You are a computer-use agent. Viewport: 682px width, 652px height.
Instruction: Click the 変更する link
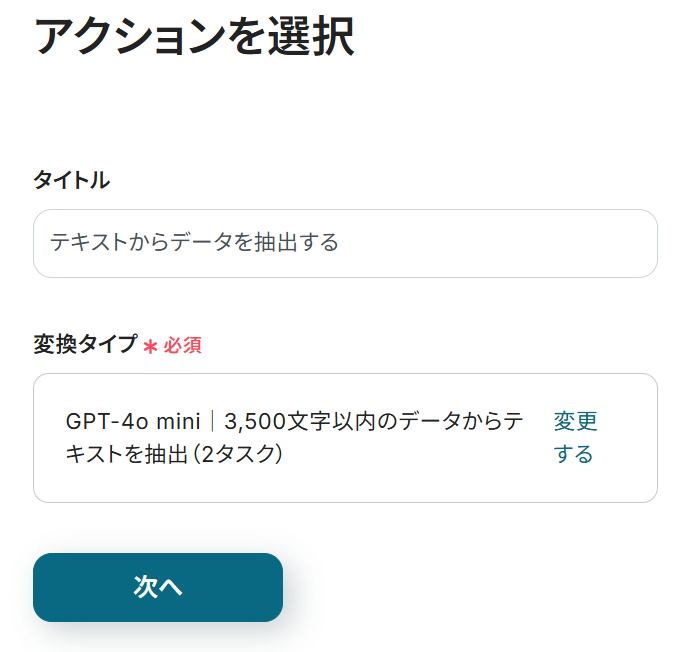(575, 438)
